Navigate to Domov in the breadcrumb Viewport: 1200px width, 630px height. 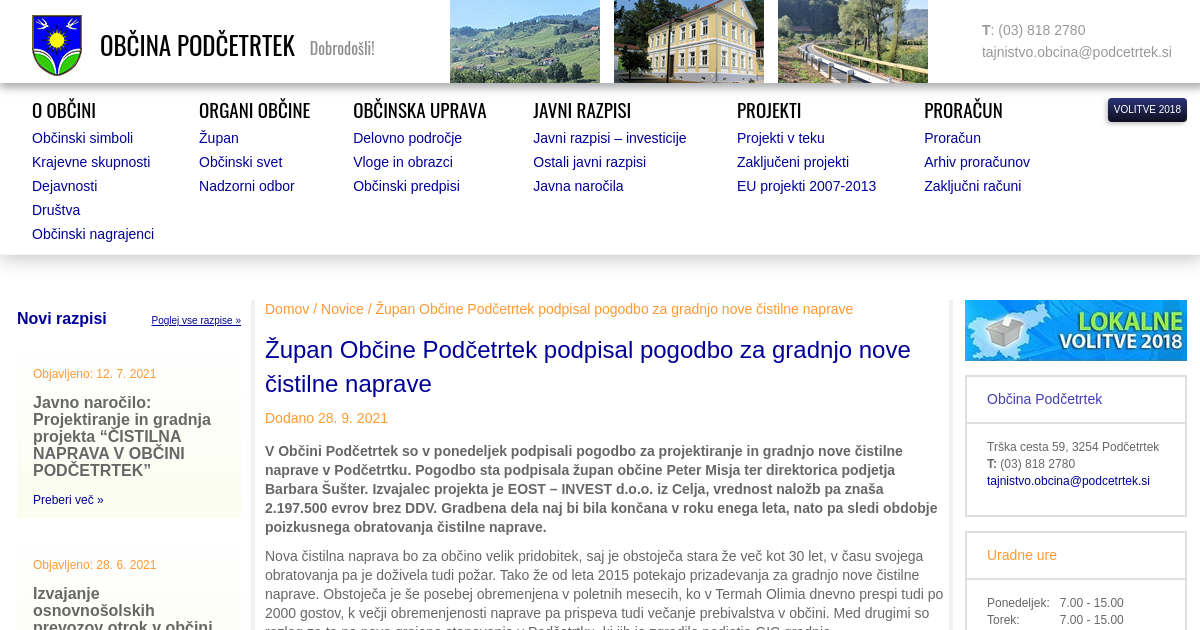(x=287, y=309)
